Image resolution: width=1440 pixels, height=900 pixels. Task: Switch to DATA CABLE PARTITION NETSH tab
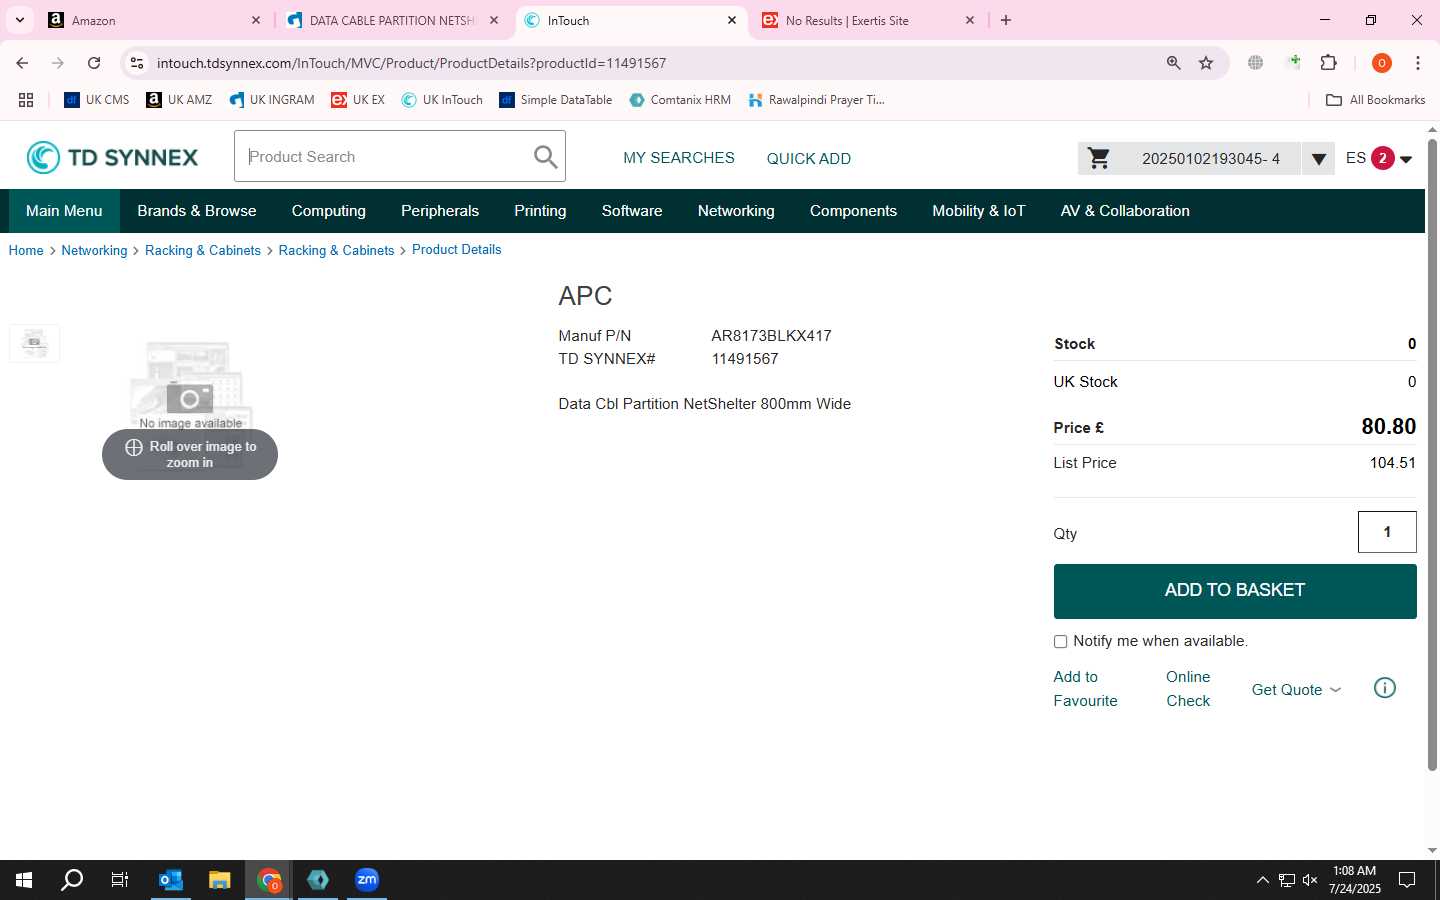[x=392, y=20]
